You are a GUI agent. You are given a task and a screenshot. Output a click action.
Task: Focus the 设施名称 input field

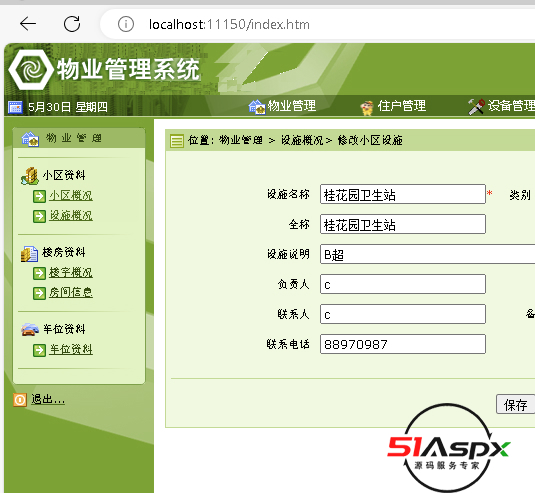403,194
